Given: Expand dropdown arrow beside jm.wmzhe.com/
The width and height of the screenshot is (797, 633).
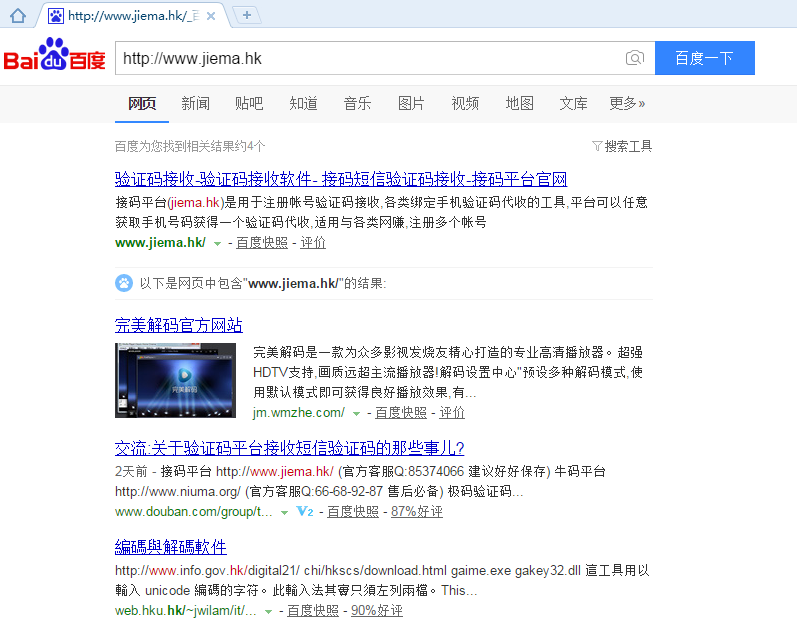Looking at the screenshot, I should 357,413.
